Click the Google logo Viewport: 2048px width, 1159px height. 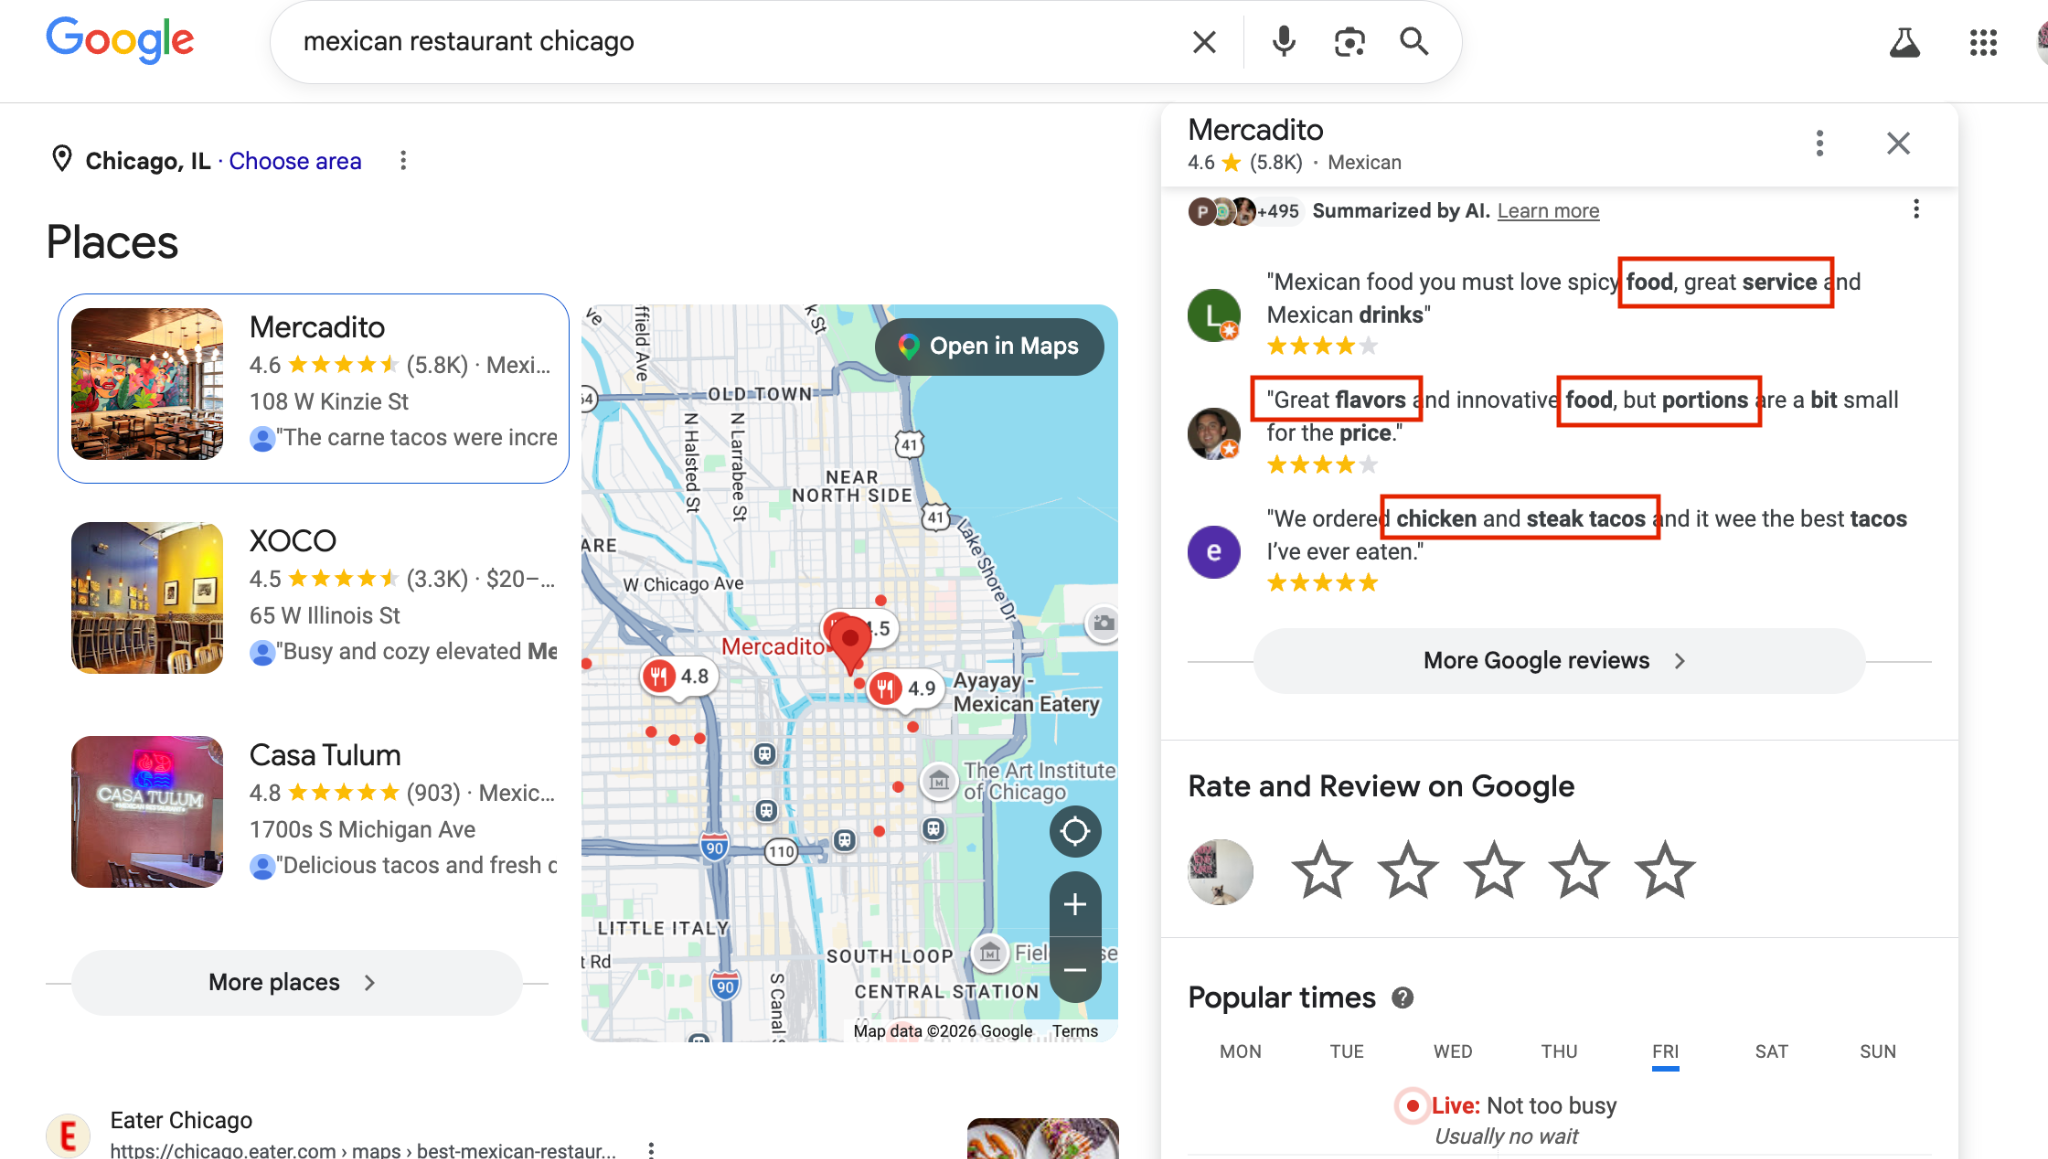click(x=120, y=40)
